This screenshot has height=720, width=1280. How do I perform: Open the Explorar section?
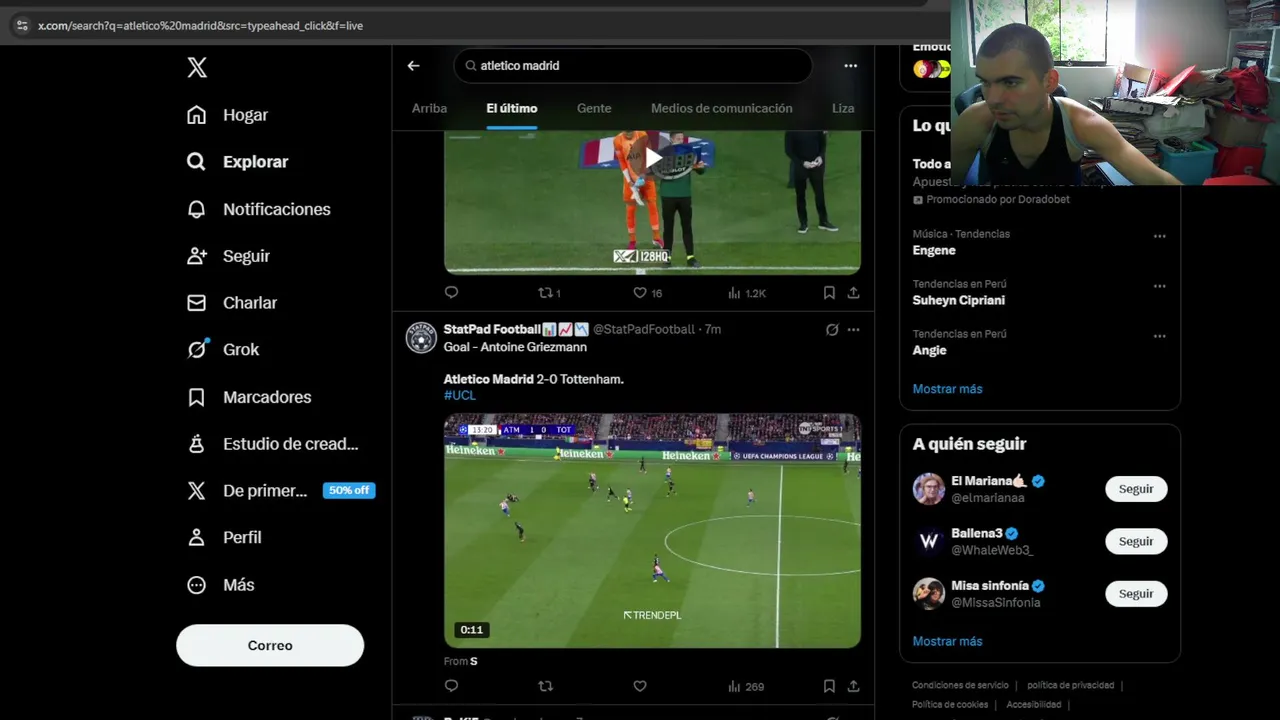click(238, 162)
